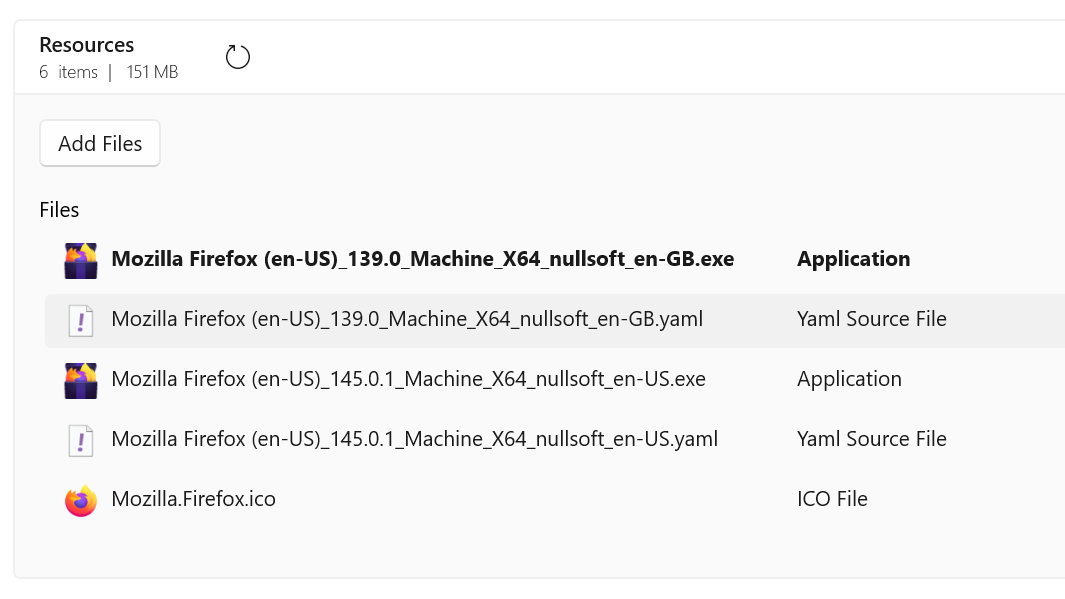Click the Firefox logo icon for Mozilla.Firefox.ico

[x=81, y=500]
